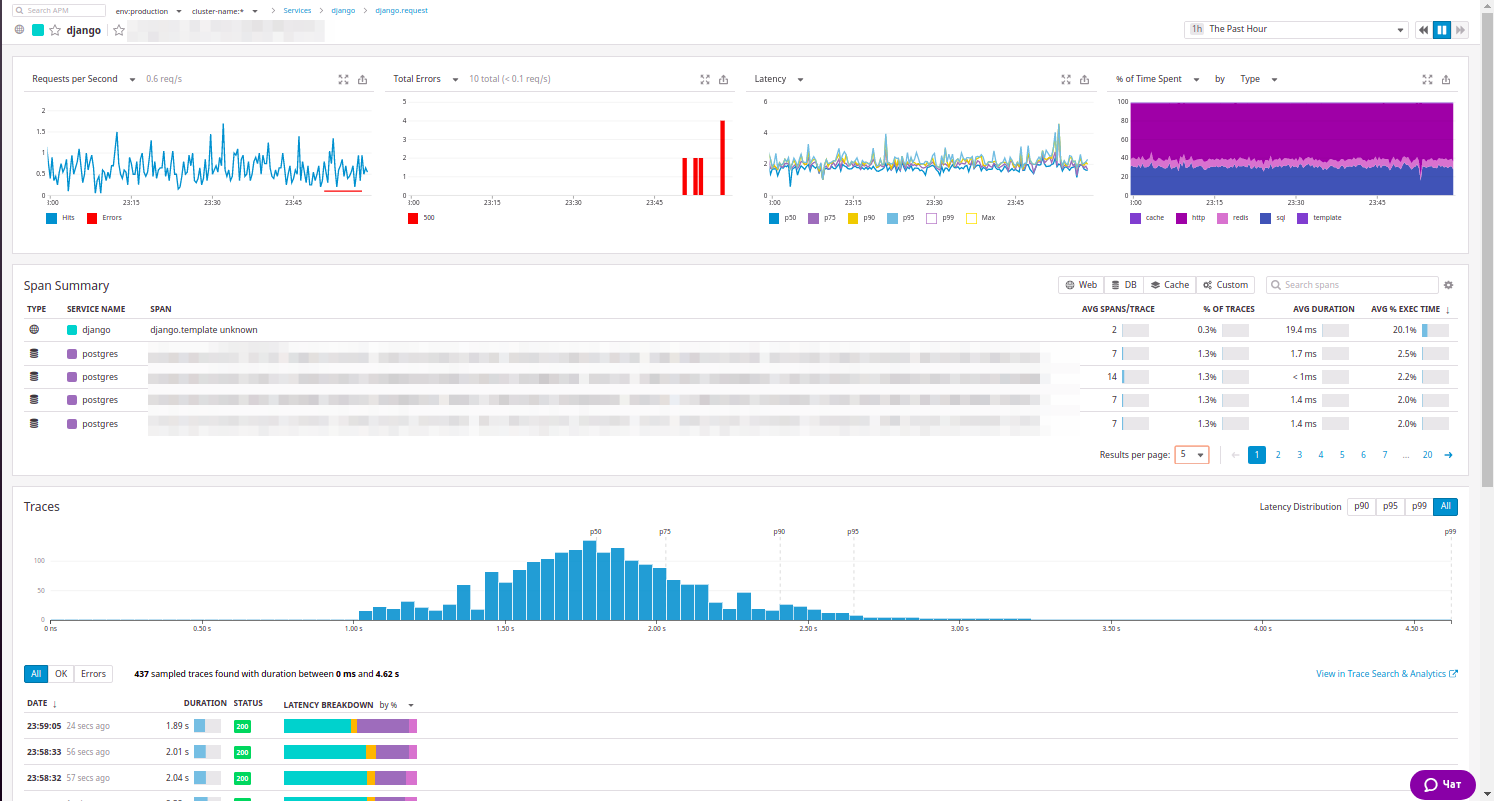Toggle the p50 series in the Latency legend
The image size is (1494, 801).
(x=783, y=217)
